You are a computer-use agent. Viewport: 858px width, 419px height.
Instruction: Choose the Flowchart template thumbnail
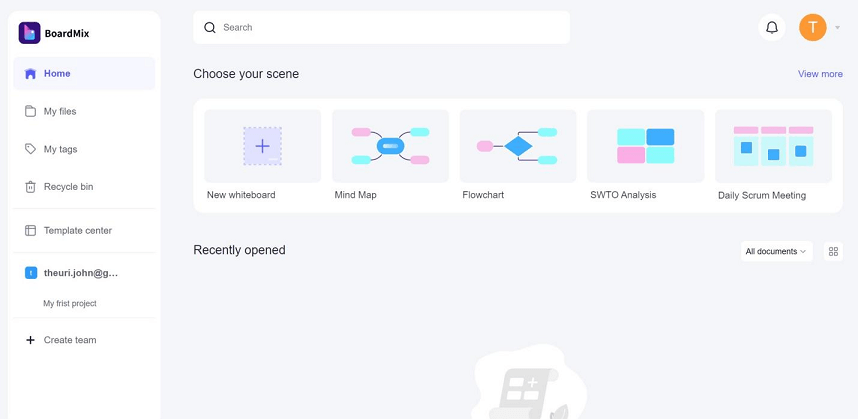[x=518, y=146]
